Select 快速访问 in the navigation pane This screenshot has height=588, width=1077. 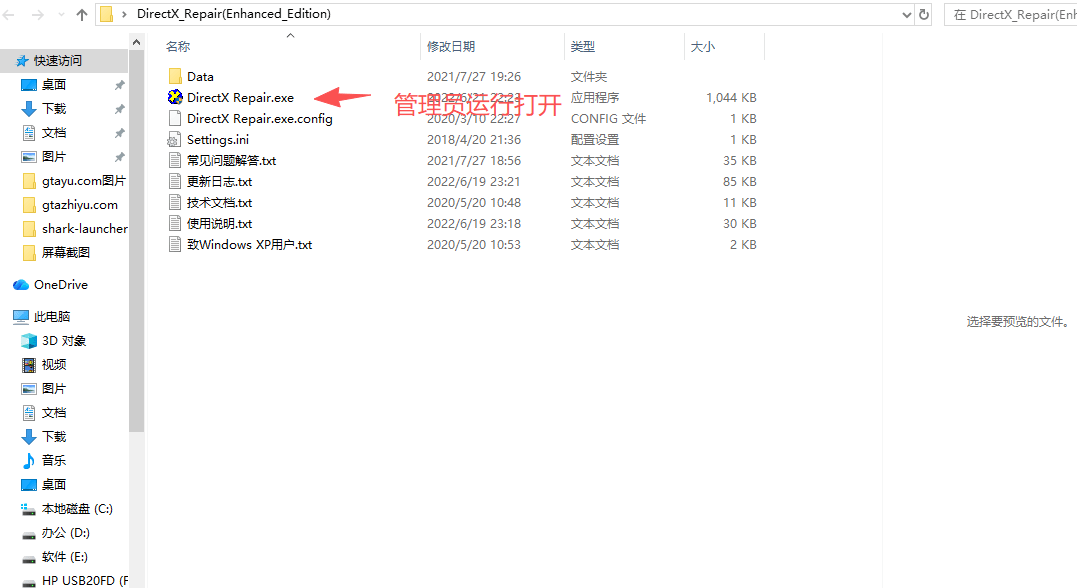tap(64, 60)
